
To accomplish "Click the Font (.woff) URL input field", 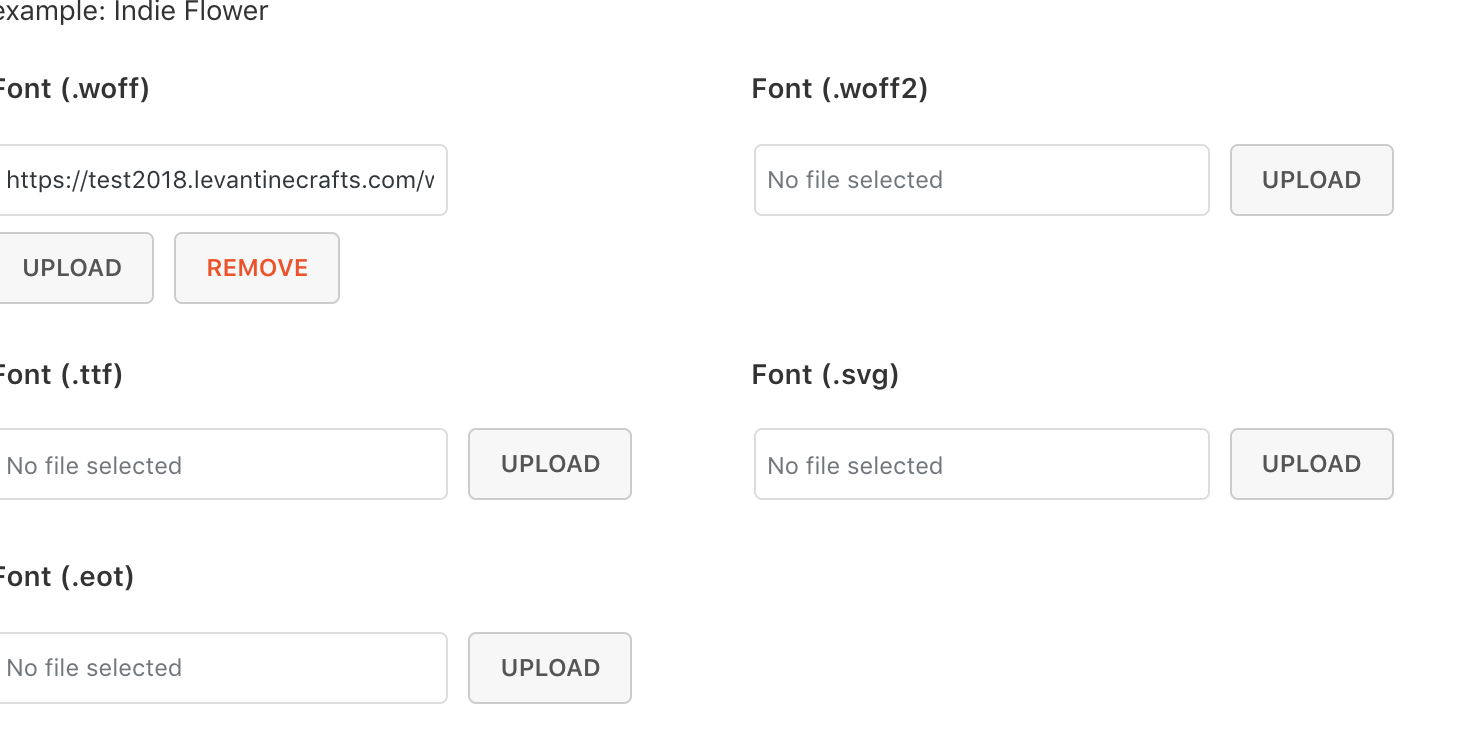I will point(220,181).
